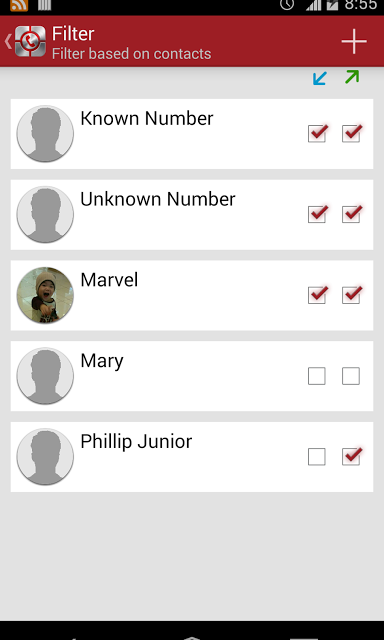Tap the blue incoming call arrow icon
The width and height of the screenshot is (384, 640).
tap(320, 78)
